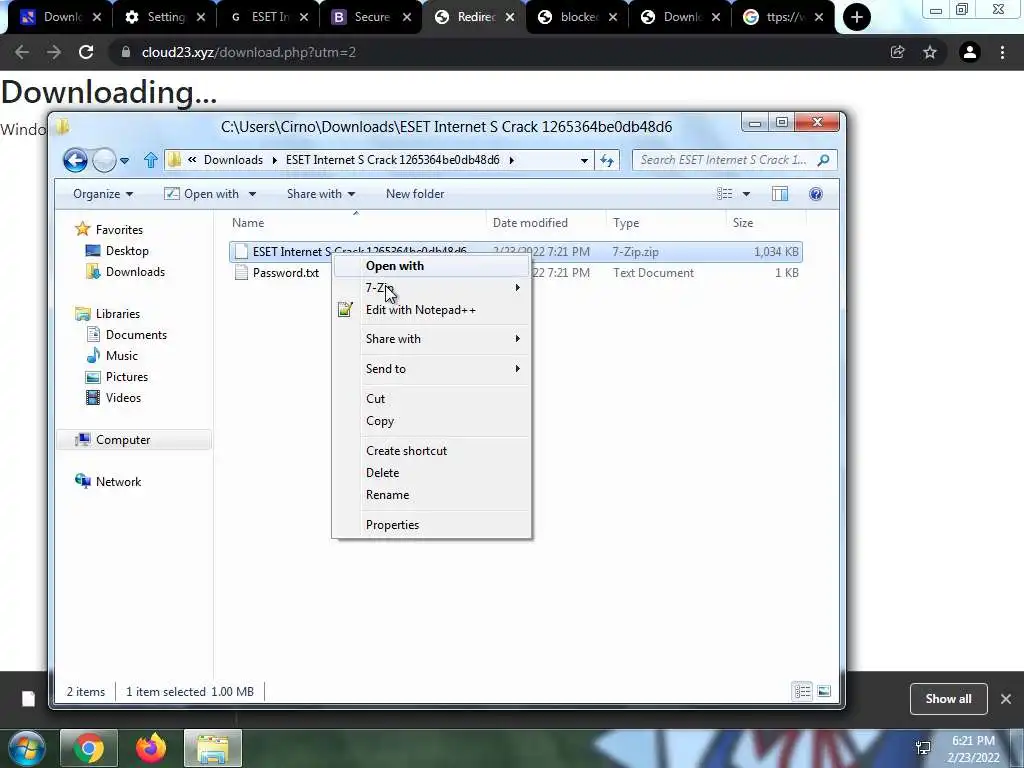
Task: Open view options dropdown arrow
Action: pos(746,194)
